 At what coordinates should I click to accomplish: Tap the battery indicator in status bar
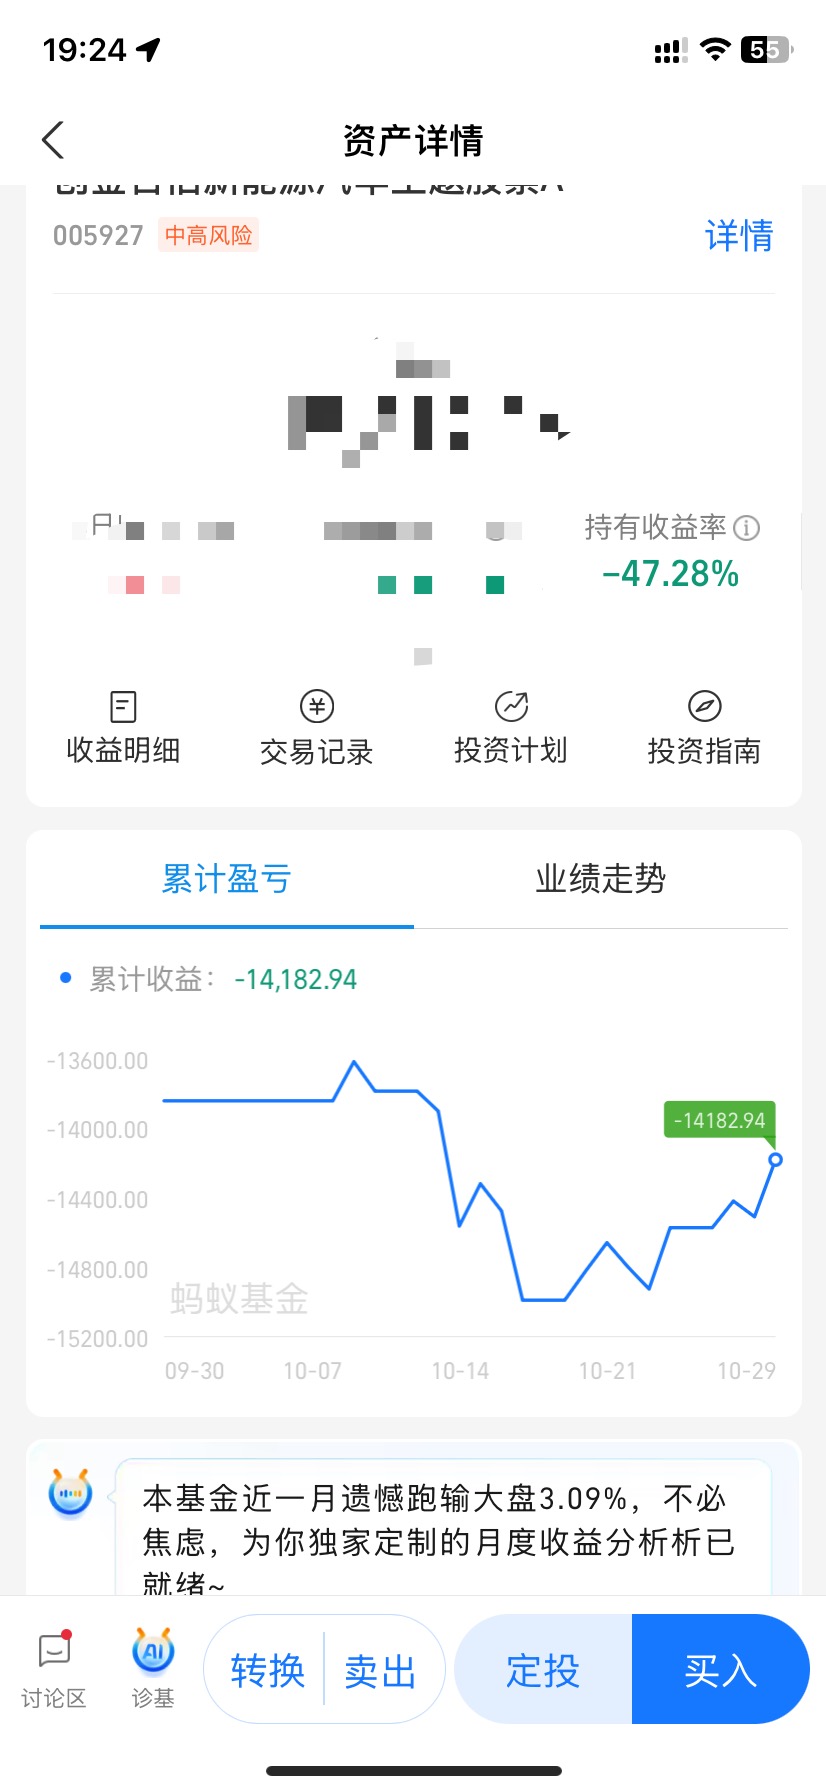click(x=766, y=49)
